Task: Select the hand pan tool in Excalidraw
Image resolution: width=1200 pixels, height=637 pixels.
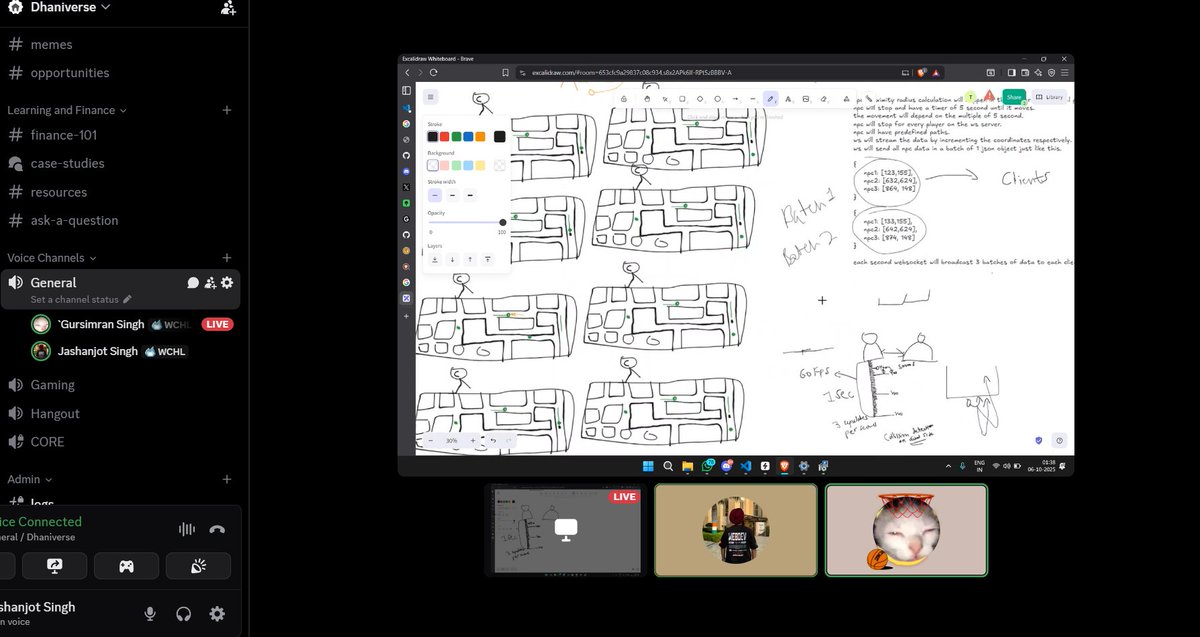Action: coord(648,99)
